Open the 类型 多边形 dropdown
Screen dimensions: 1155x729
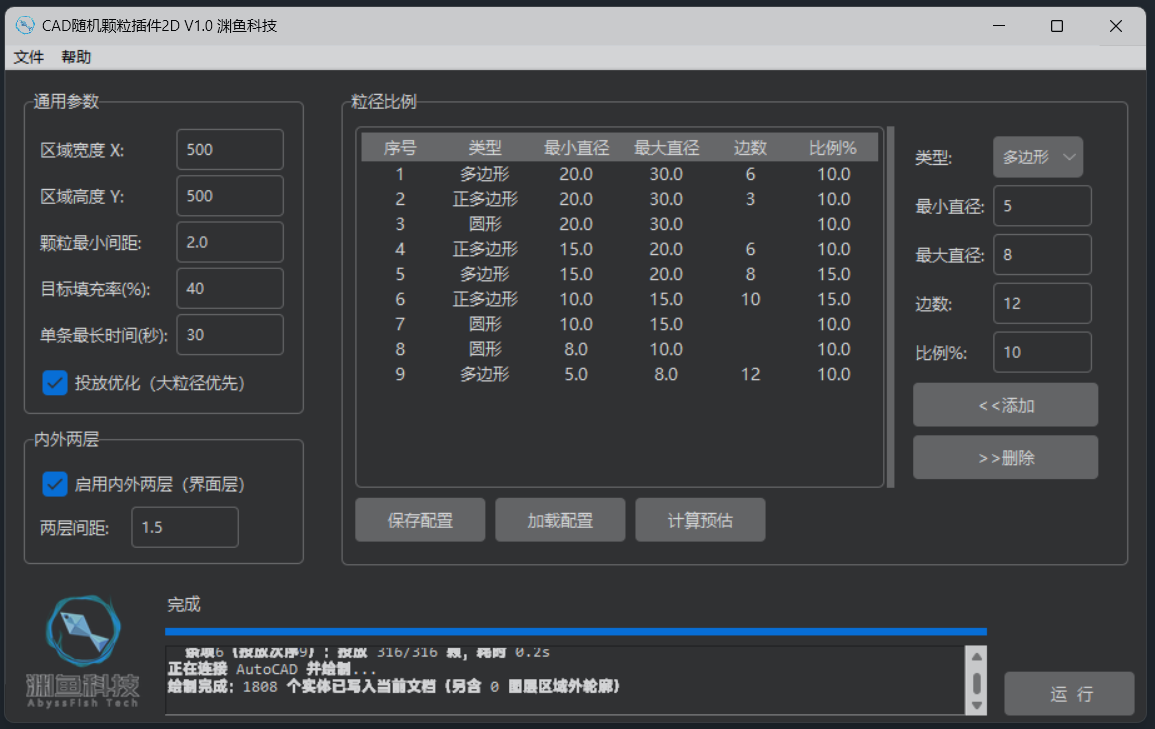point(1038,157)
